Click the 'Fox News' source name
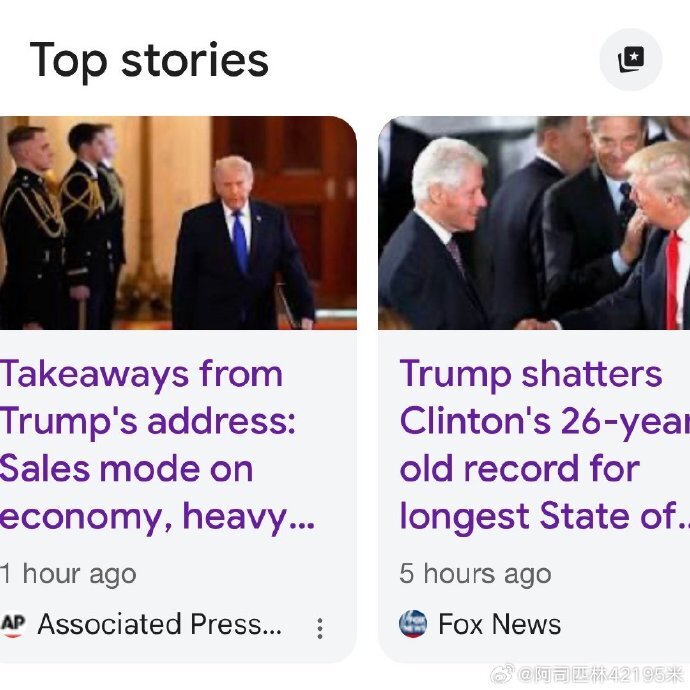The image size is (690, 690). tap(499, 625)
